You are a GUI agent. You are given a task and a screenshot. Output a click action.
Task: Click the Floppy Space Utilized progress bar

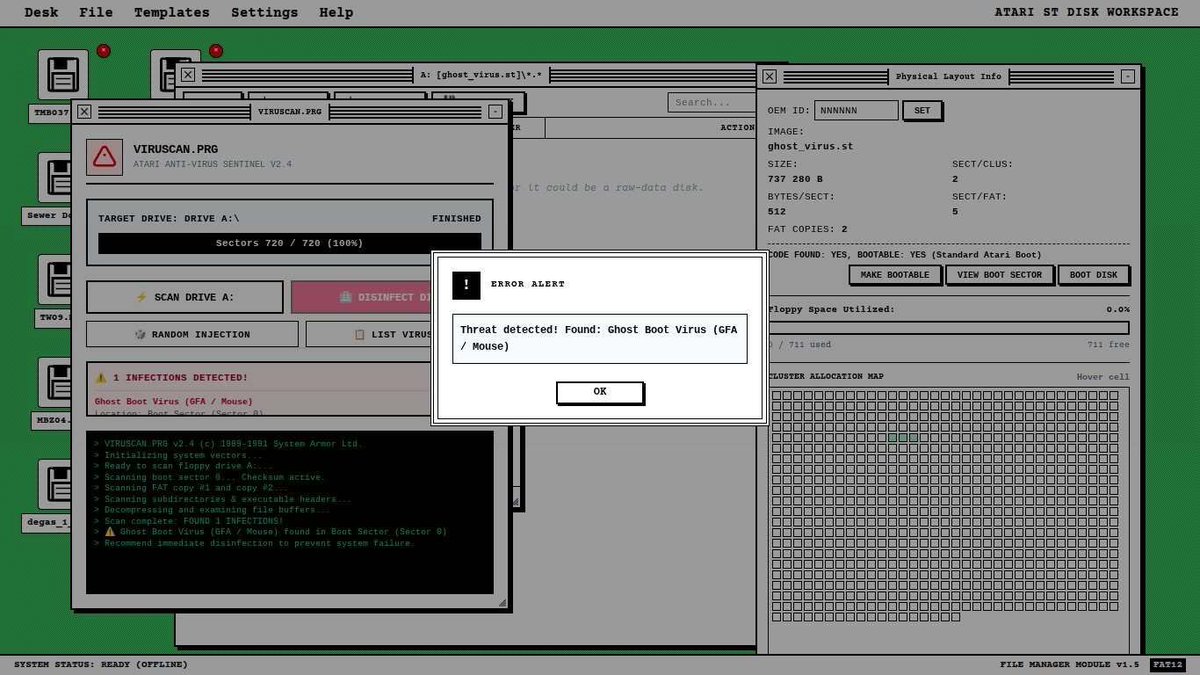click(948, 328)
